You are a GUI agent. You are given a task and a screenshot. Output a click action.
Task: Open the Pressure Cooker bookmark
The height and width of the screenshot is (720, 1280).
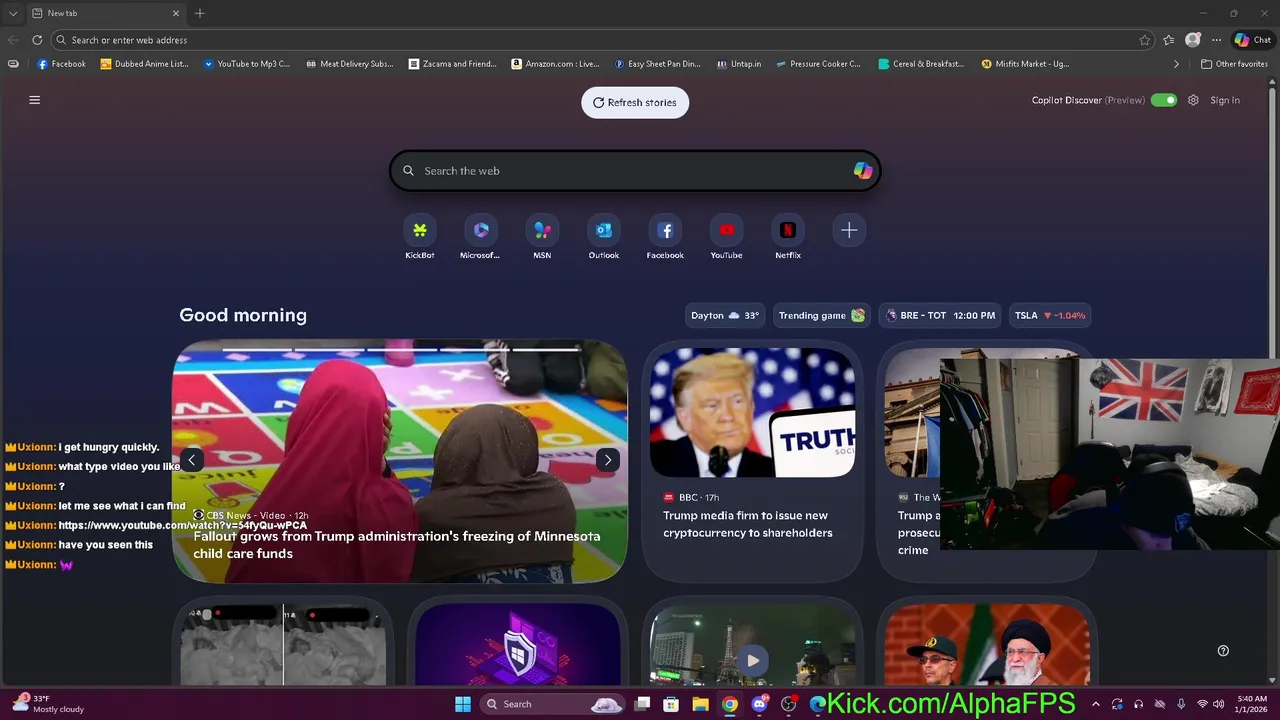pos(818,64)
